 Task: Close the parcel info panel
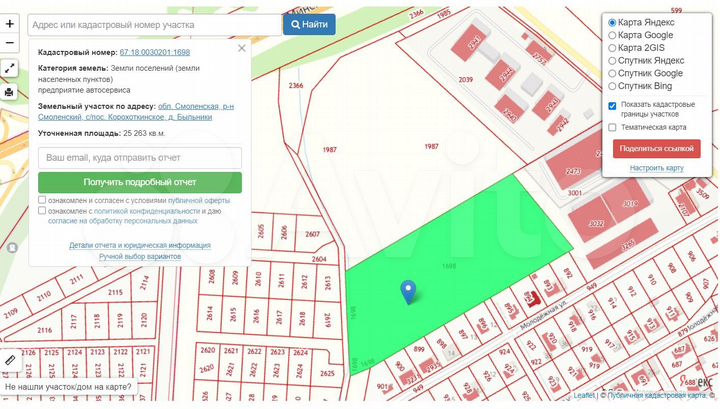241,47
